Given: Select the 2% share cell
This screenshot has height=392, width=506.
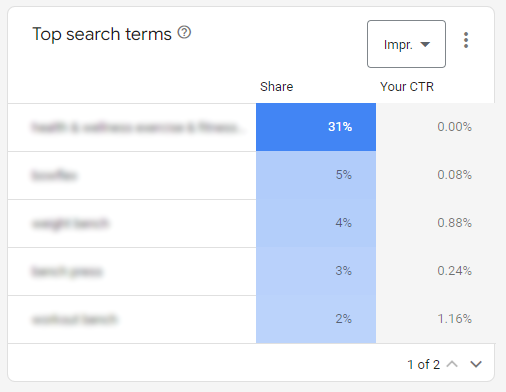Looking at the screenshot, I should 316,319.
